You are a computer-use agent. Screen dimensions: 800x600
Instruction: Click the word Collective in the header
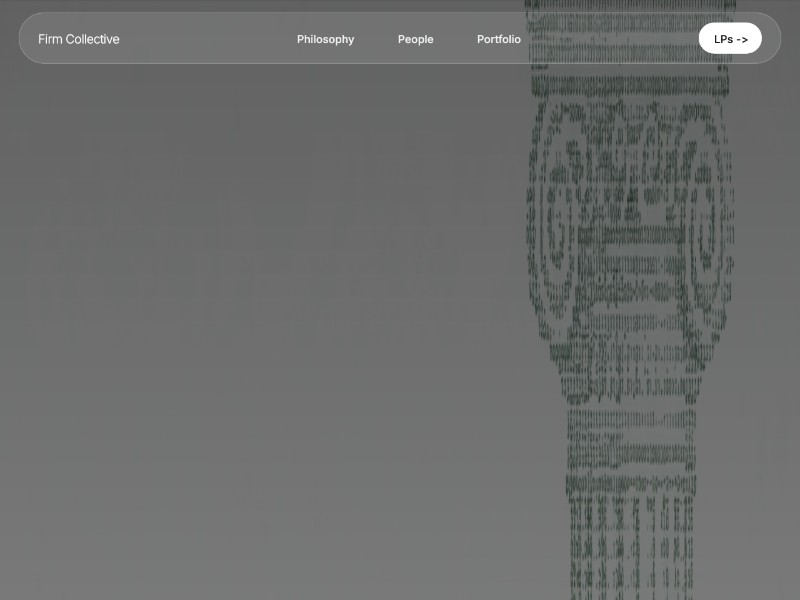[x=92, y=39]
